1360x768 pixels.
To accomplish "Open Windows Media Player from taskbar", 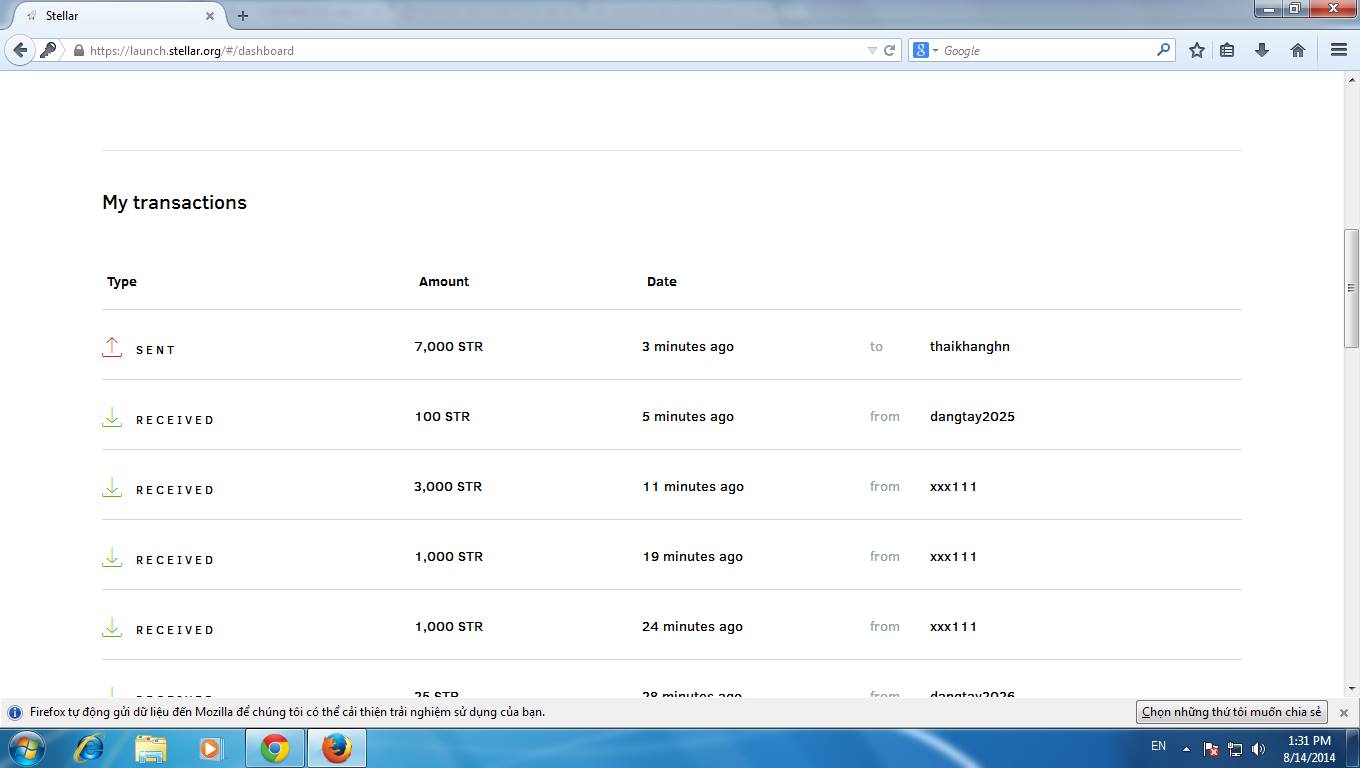I will (x=210, y=748).
